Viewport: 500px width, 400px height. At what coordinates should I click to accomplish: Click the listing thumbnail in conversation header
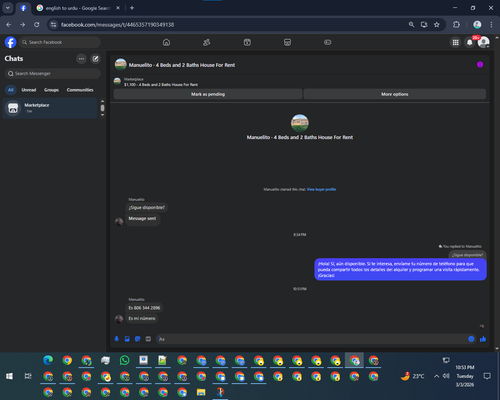(121, 64)
